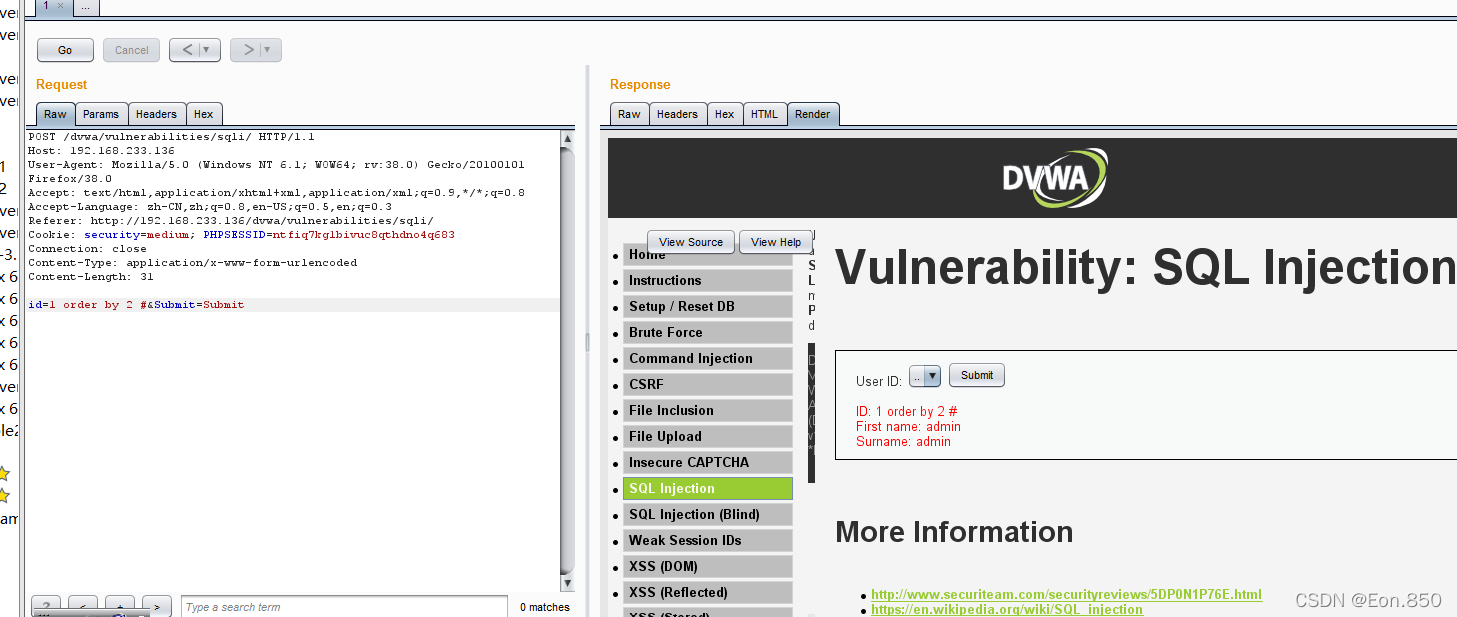Screen dimensions: 1457x617
Task: Open Setup / Reset DB menu entry
Action: (x=707, y=306)
